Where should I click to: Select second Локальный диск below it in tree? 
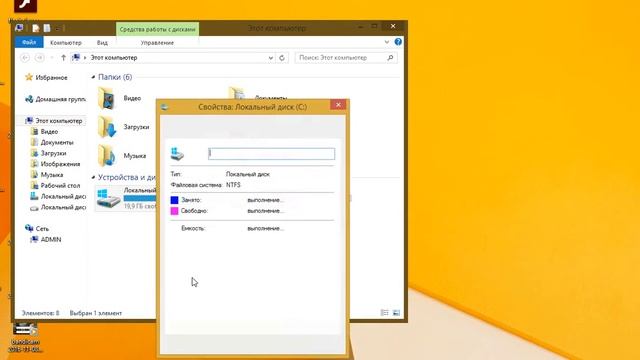click(x=58, y=207)
